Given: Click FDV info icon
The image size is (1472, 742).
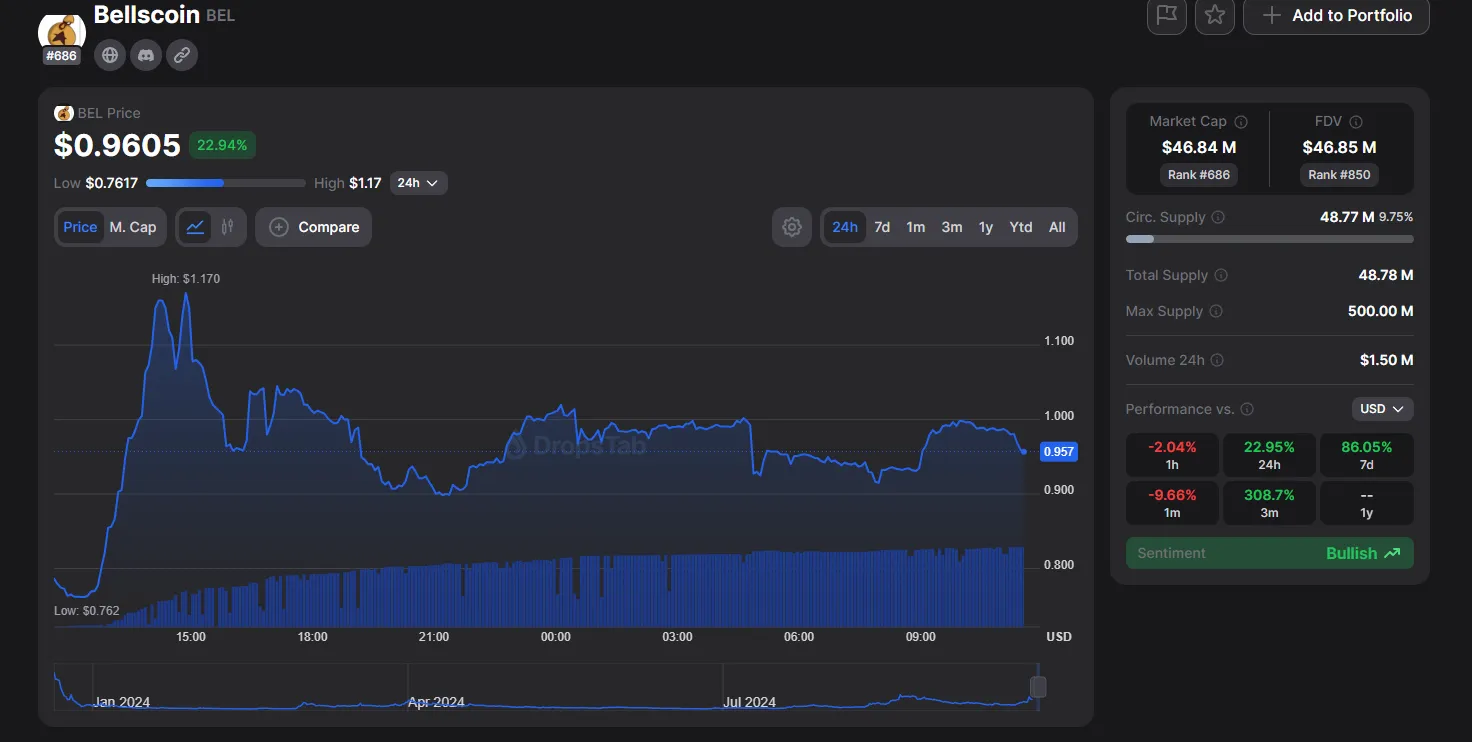Looking at the screenshot, I should coord(1356,122).
